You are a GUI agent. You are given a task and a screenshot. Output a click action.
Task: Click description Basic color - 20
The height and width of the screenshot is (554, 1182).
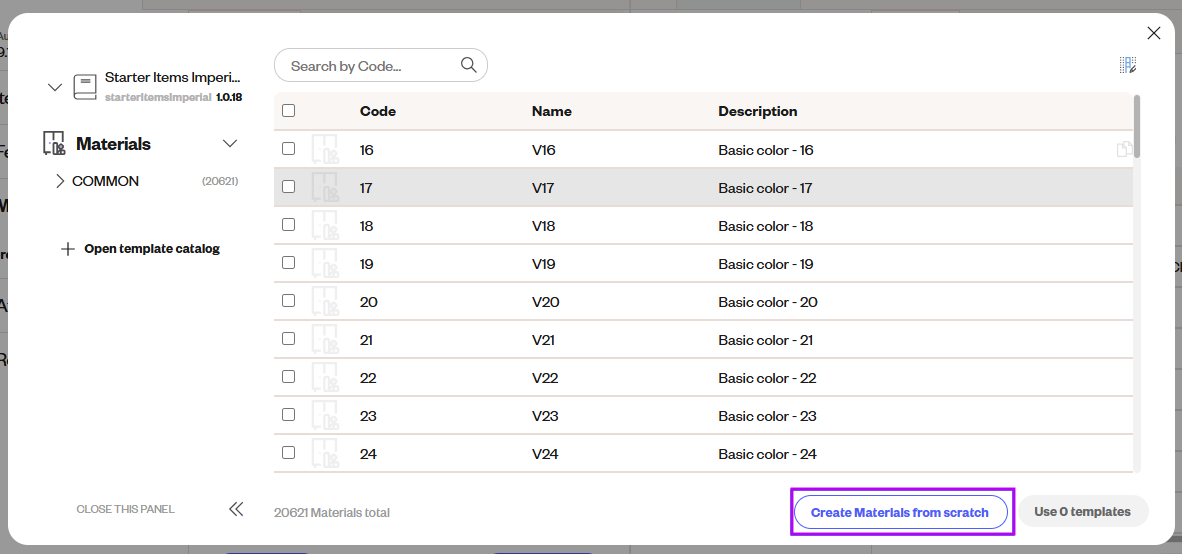click(x=768, y=301)
